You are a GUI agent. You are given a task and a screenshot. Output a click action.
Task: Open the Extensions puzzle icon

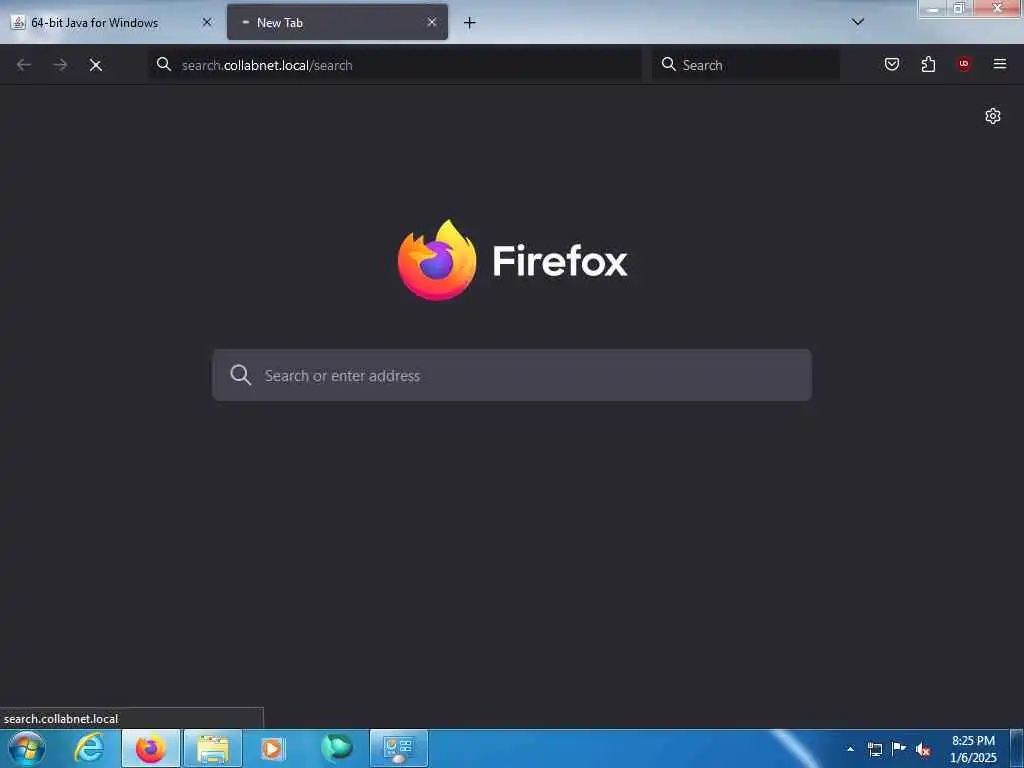[x=928, y=64]
